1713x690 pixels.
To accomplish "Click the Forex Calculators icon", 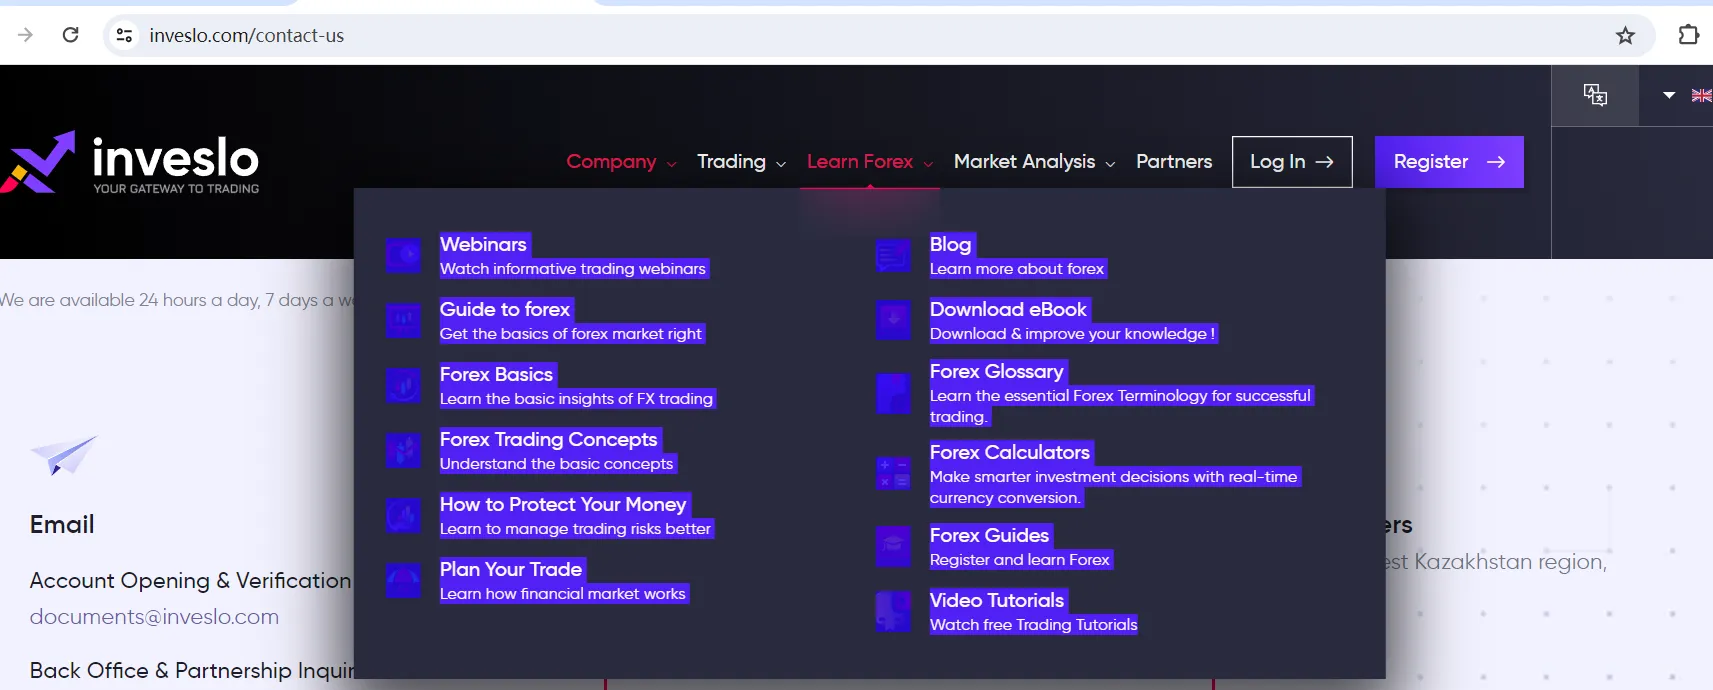I will coord(893,473).
